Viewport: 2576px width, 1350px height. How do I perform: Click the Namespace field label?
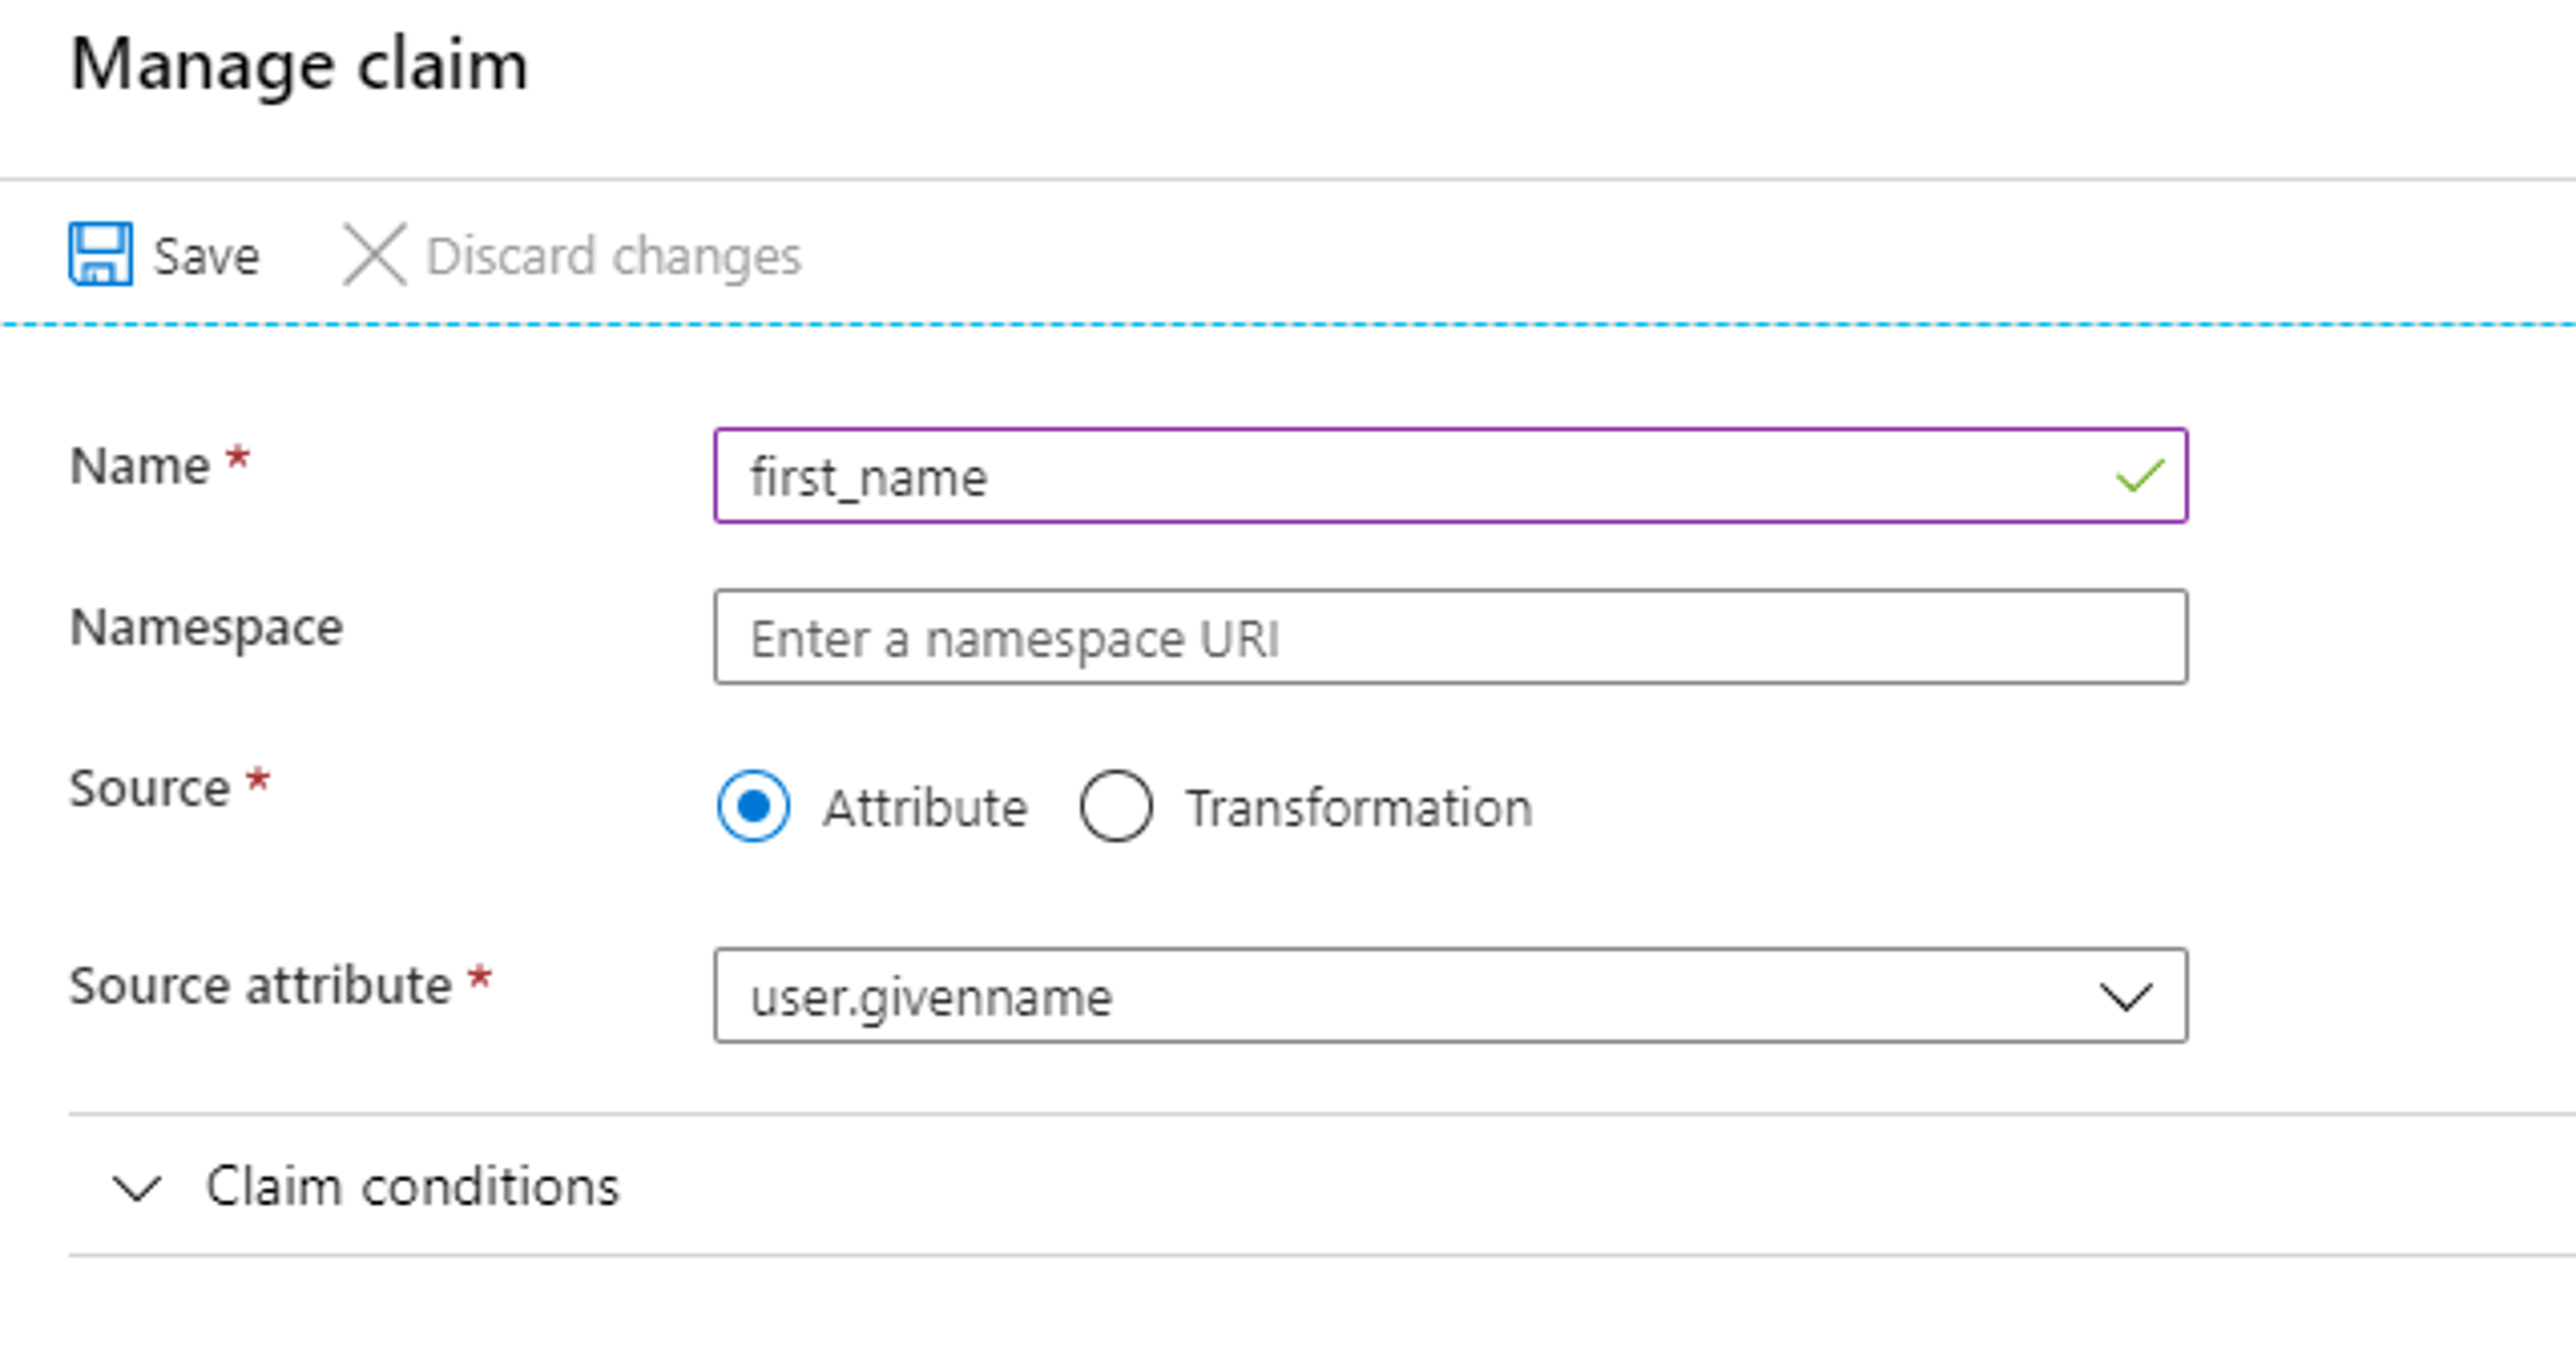[206, 629]
